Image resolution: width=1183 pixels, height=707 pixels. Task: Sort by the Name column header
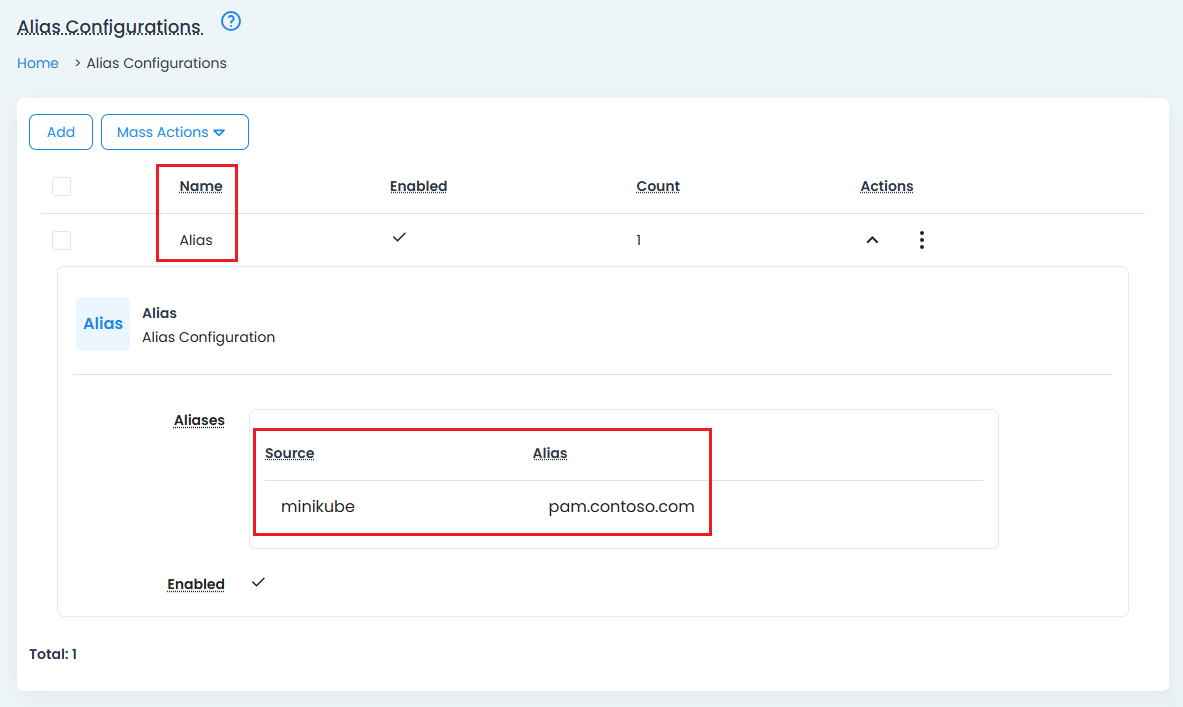point(201,186)
